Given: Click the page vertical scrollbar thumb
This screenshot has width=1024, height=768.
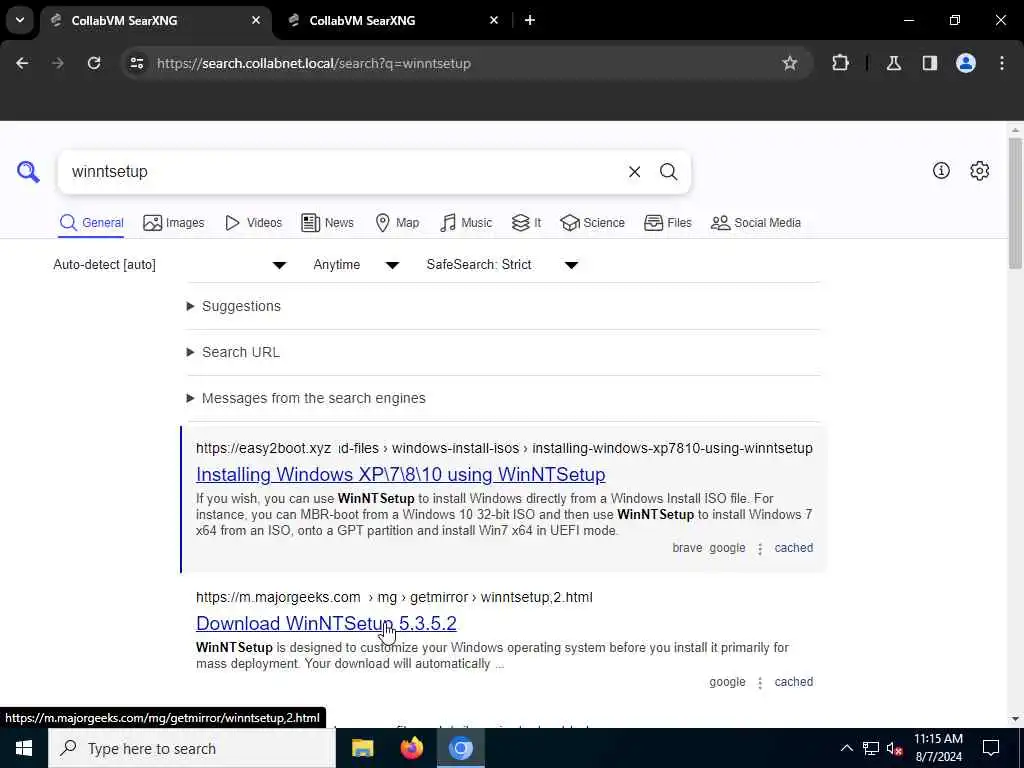Looking at the screenshot, I should tap(1015, 203).
